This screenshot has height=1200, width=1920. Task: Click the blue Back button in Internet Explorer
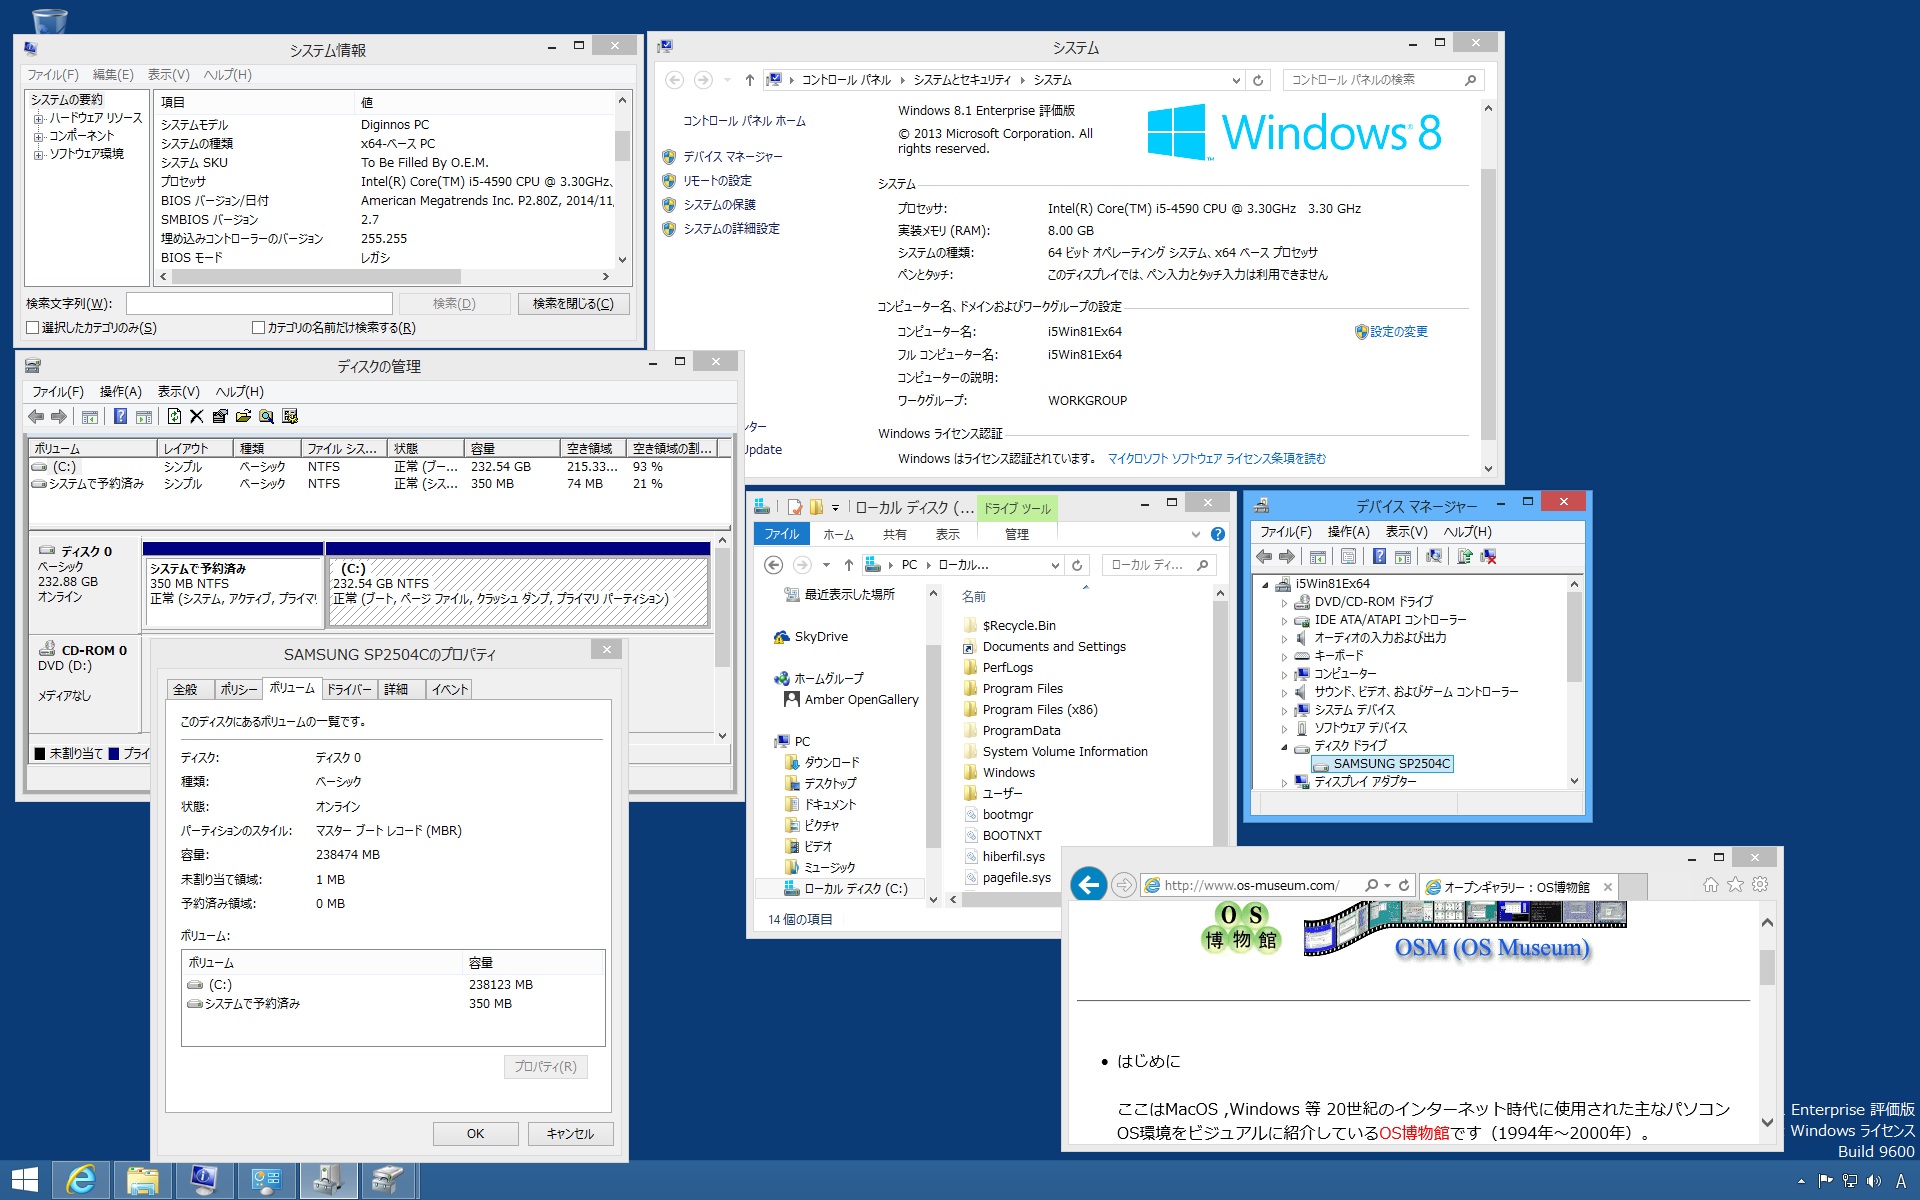click(x=1089, y=884)
